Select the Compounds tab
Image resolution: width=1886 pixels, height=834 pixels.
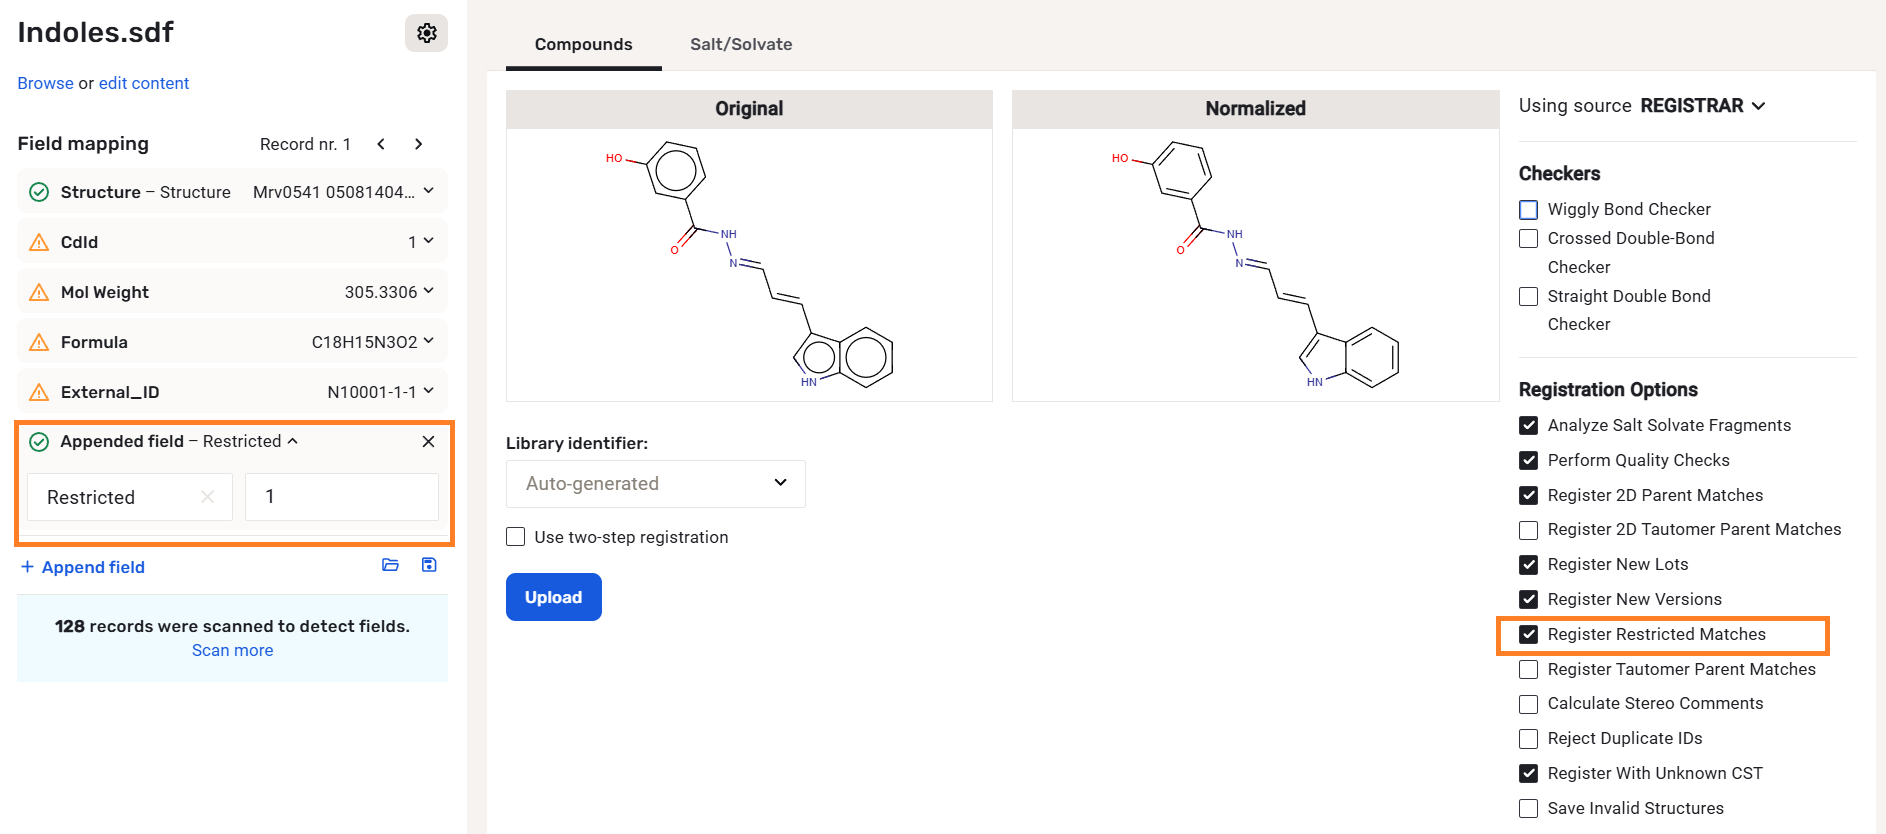pyautogui.click(x=583, y=44)
